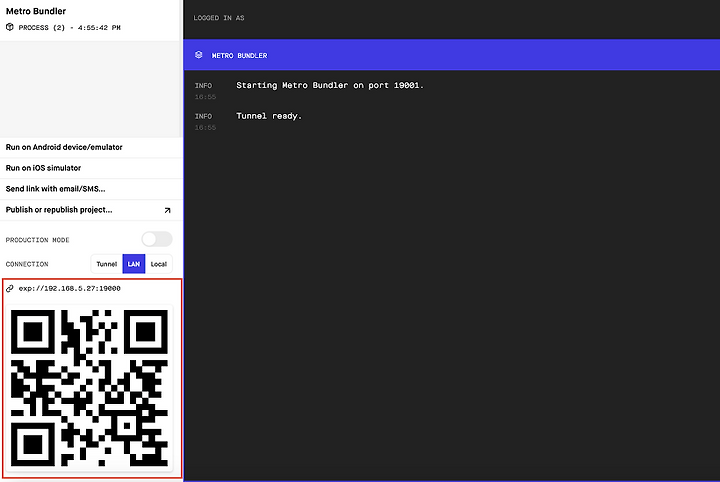Click the Starting Metro Bundler on port 19001 log line

pos(330,85)
